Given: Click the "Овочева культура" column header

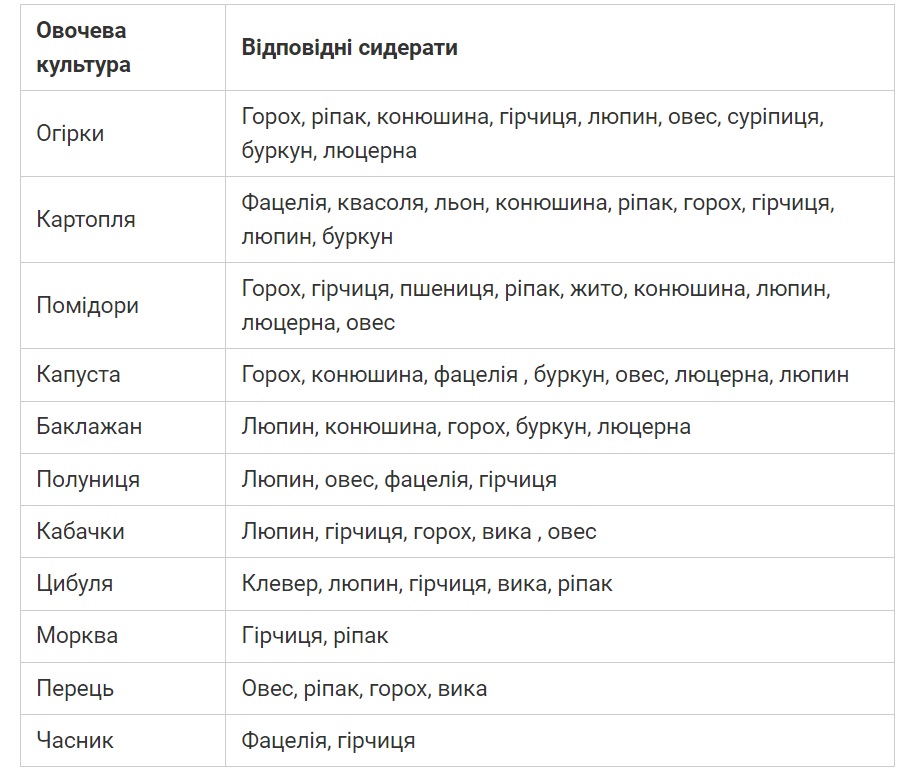Looking at the screenshot, I should point(83,47).
